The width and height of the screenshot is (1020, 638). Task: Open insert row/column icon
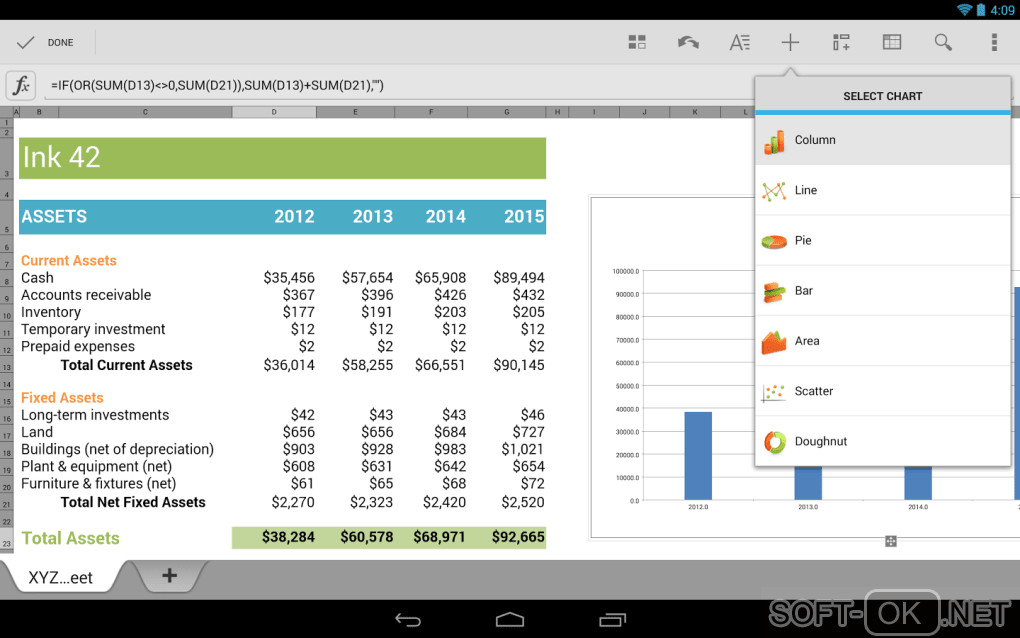840,43
